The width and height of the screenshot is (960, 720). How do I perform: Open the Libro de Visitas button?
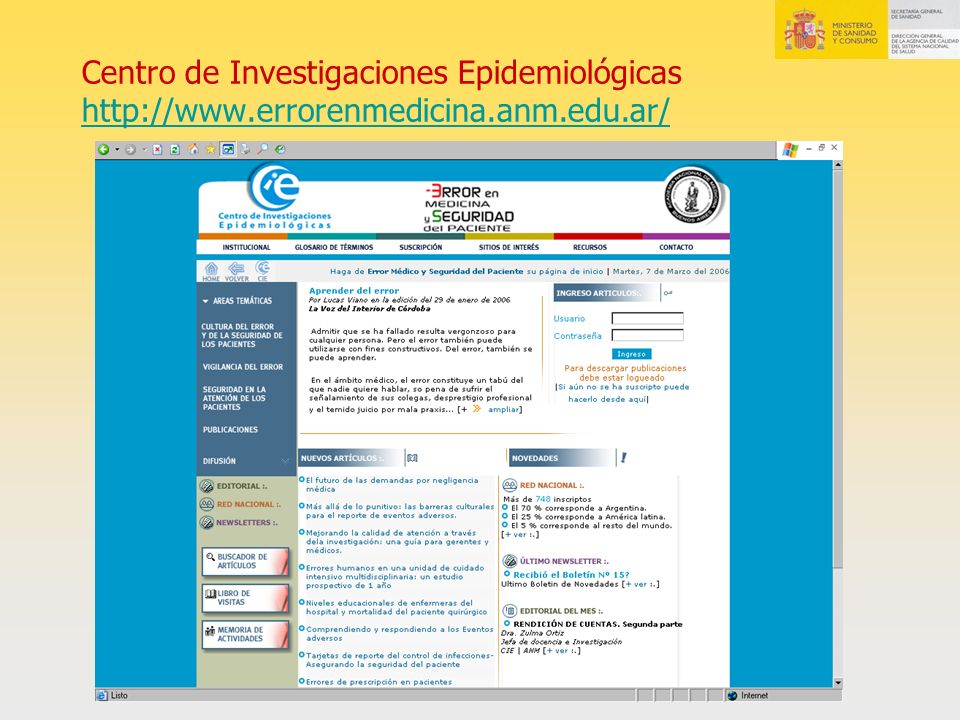pyautogui.click(x=246, y=598)
